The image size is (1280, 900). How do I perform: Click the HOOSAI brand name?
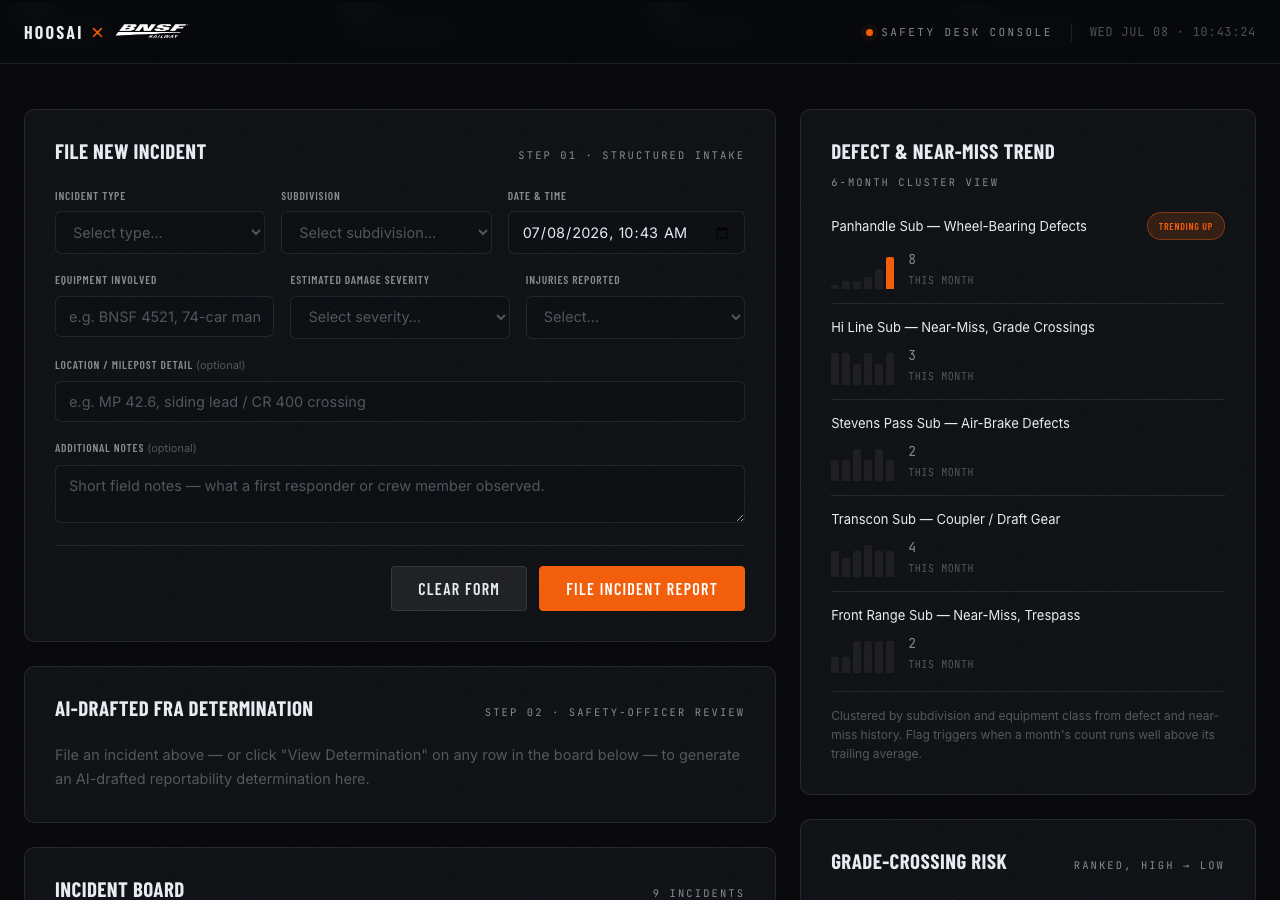(x=53, y=32)
